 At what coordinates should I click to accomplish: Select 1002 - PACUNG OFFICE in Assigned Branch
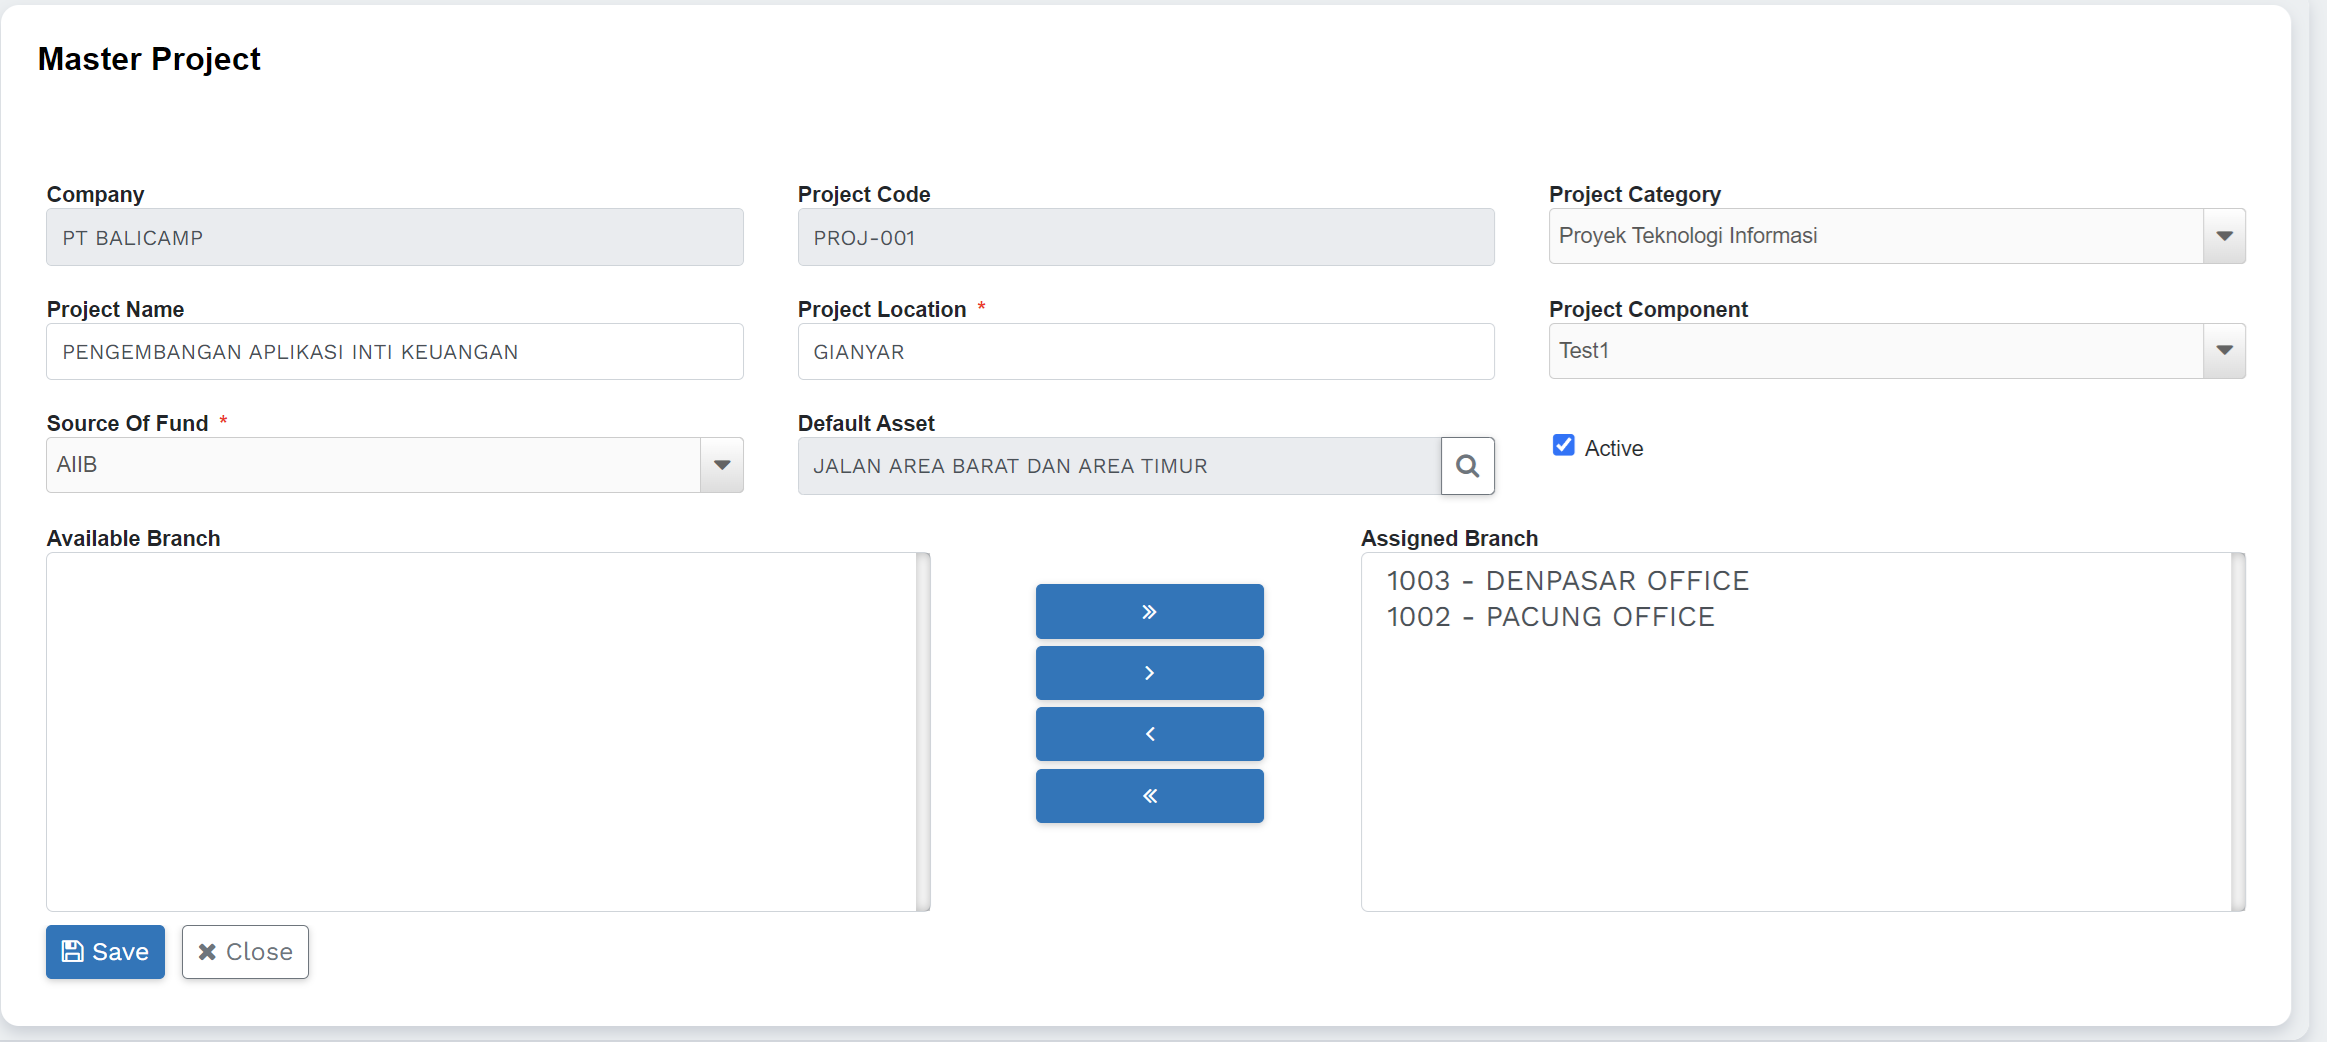tap(1550, 617)
